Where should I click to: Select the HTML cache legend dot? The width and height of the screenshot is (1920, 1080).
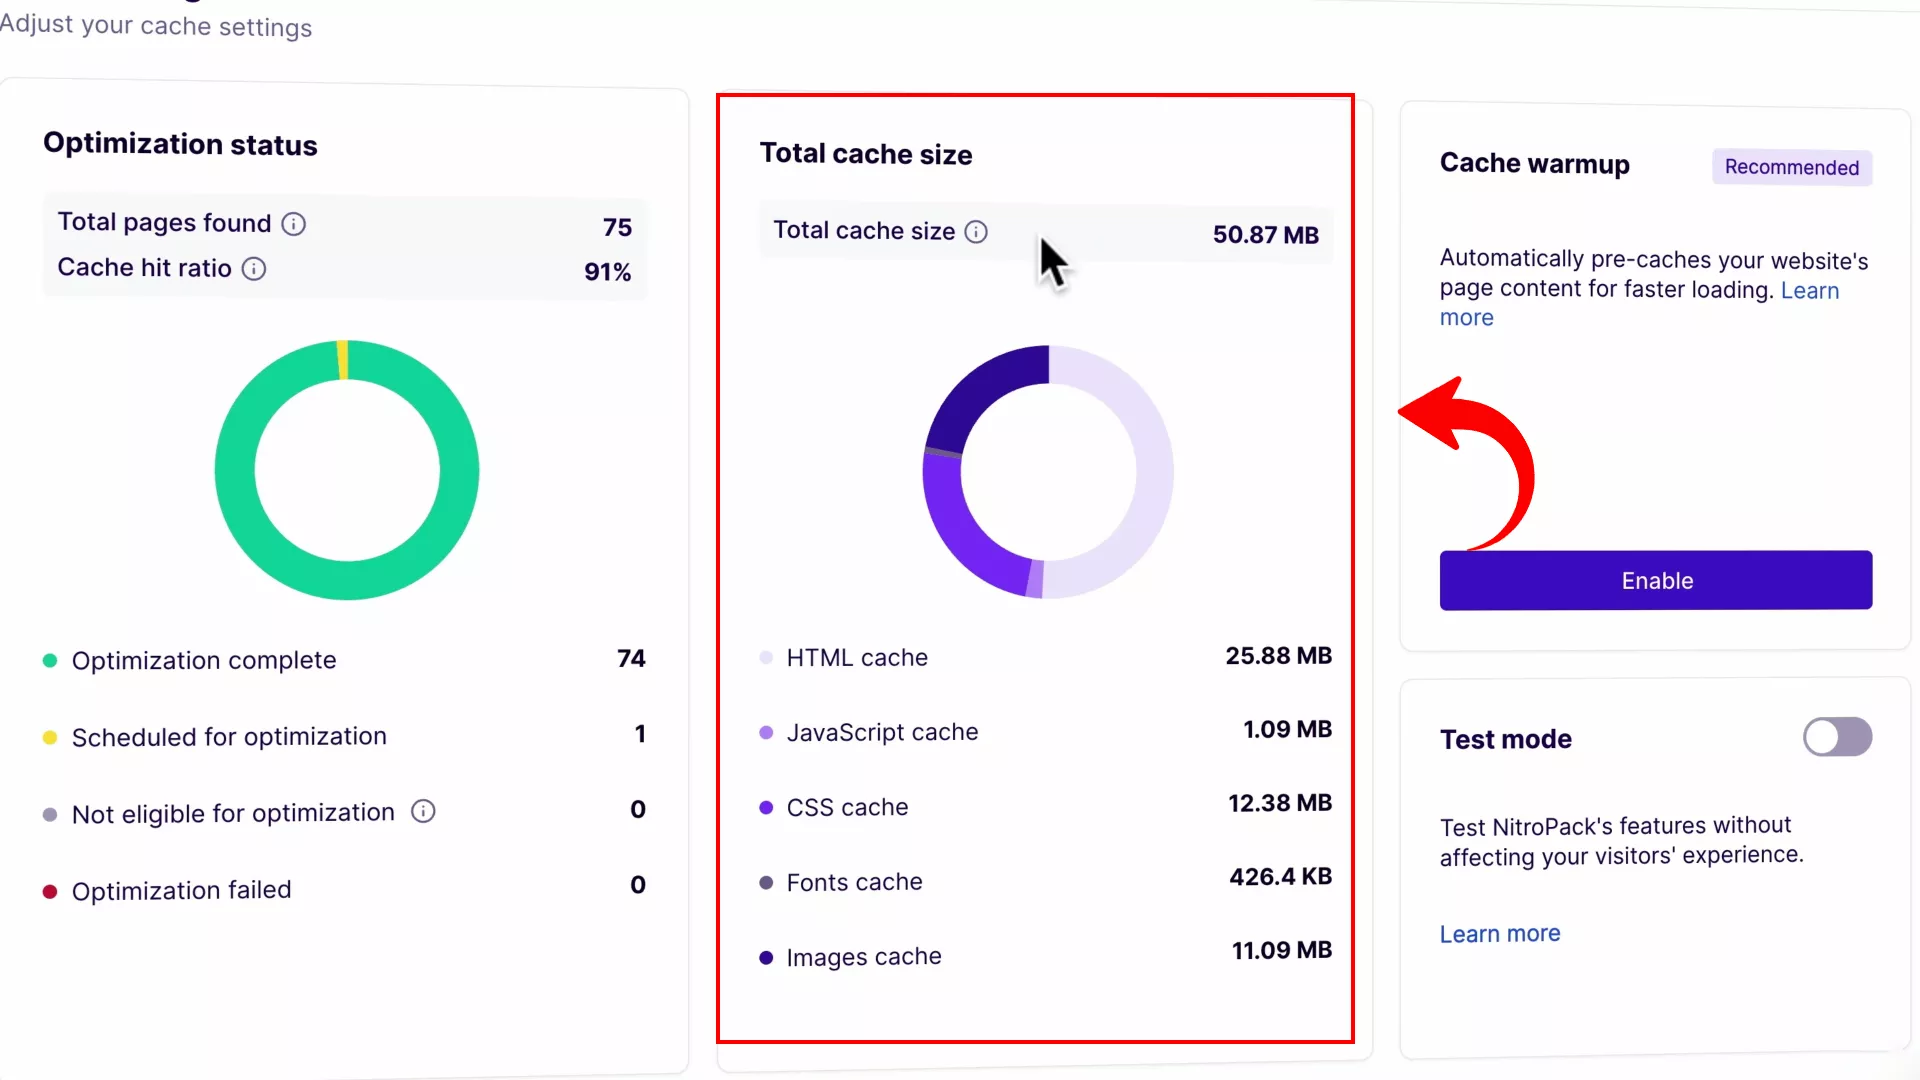(766, 658)
